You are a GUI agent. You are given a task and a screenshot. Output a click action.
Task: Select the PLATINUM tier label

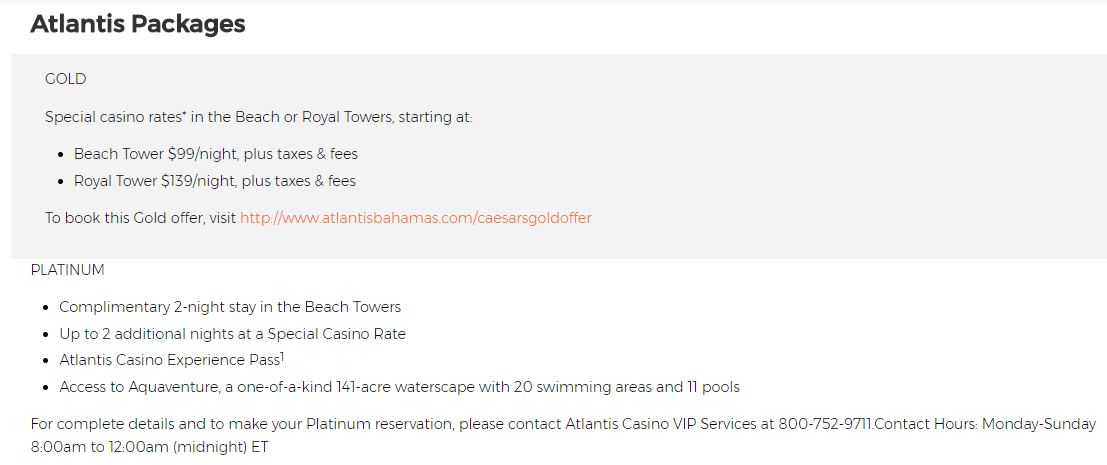tap(68, 270)
